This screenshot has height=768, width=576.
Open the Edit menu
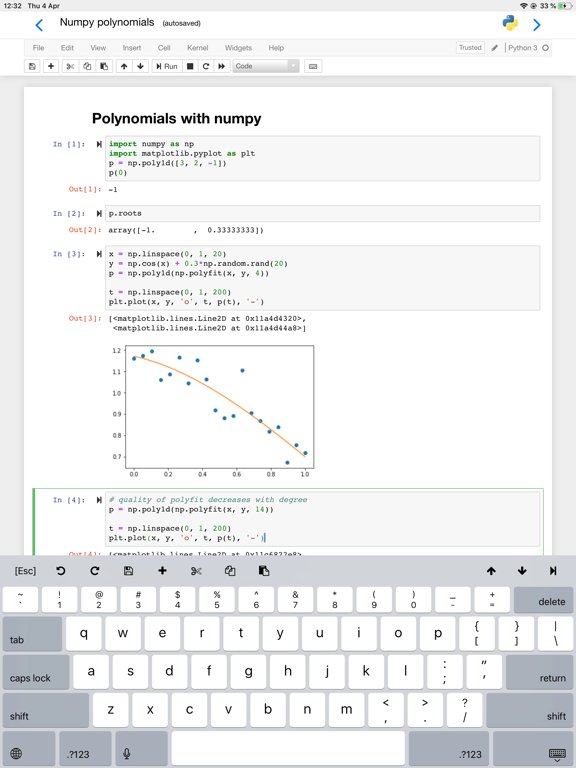[x=67, y=48]
